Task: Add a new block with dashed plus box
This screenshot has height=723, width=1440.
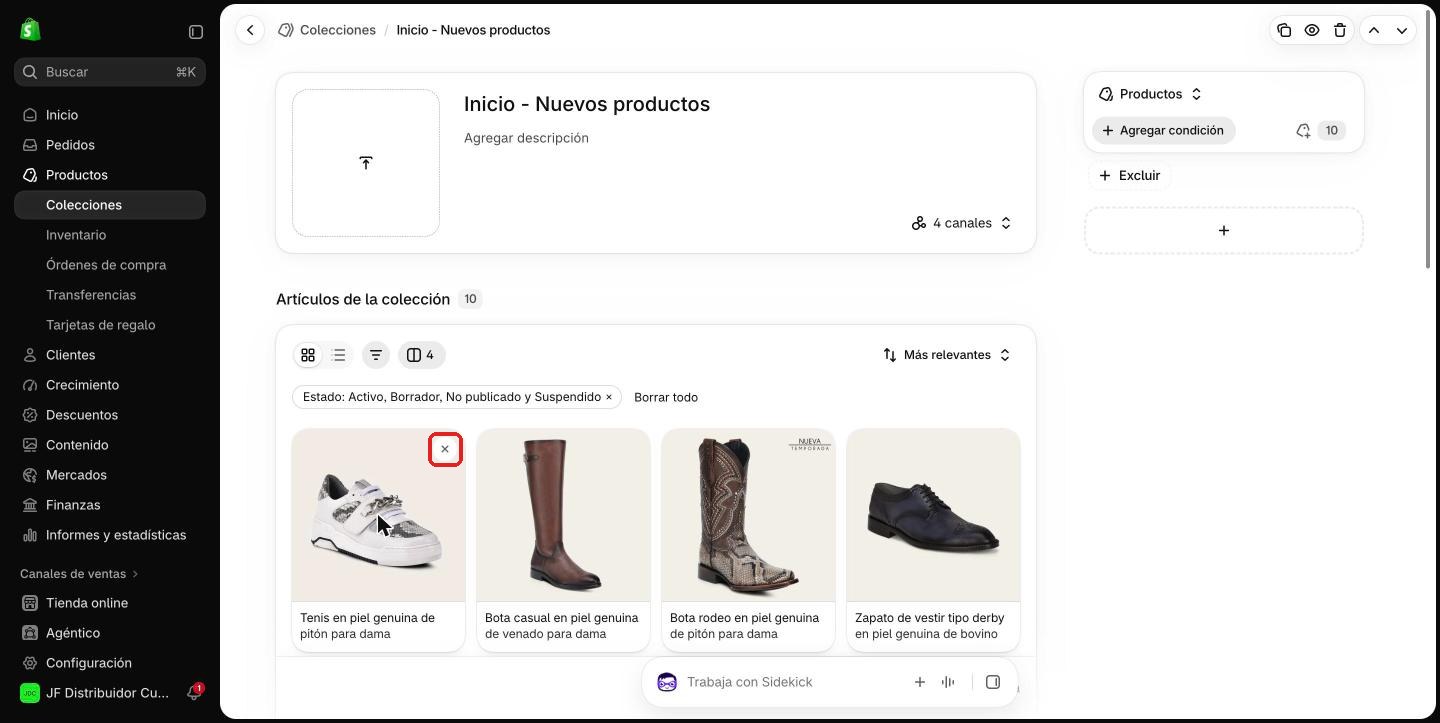Action: point(1224,231)
